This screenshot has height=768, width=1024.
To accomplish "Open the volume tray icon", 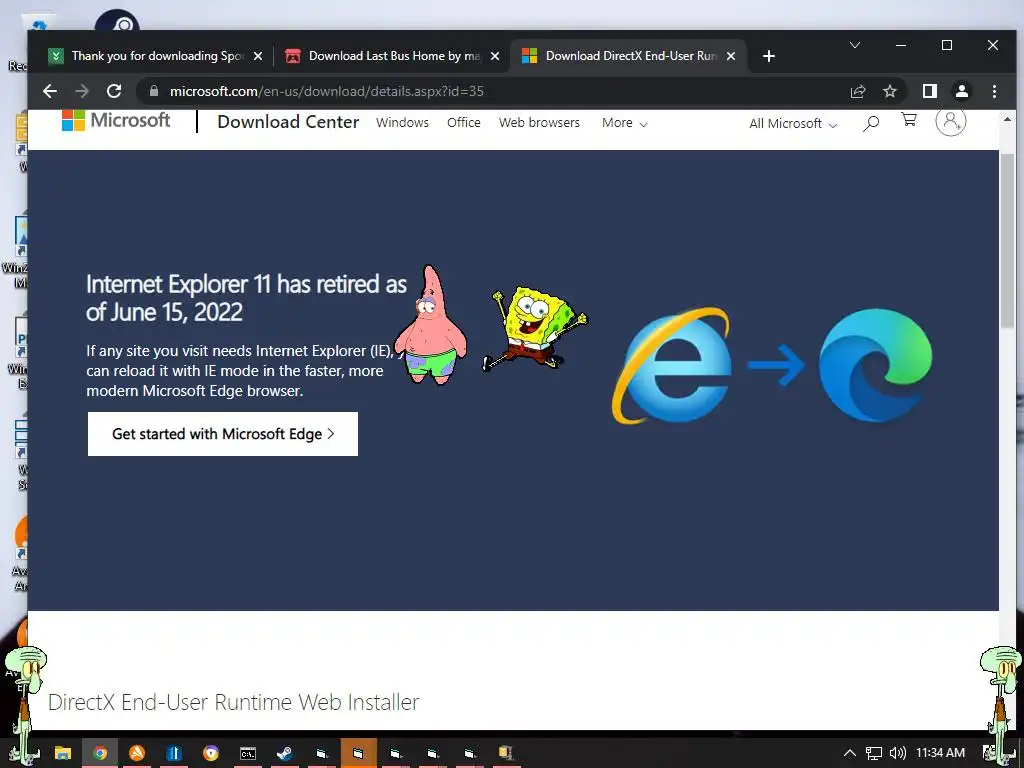I will coord(897,753).
